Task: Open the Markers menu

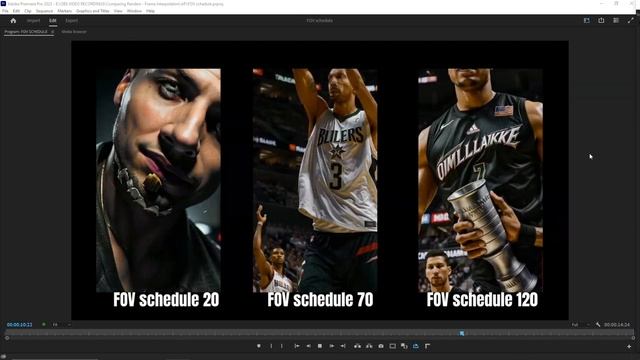Action: (64, 11)
